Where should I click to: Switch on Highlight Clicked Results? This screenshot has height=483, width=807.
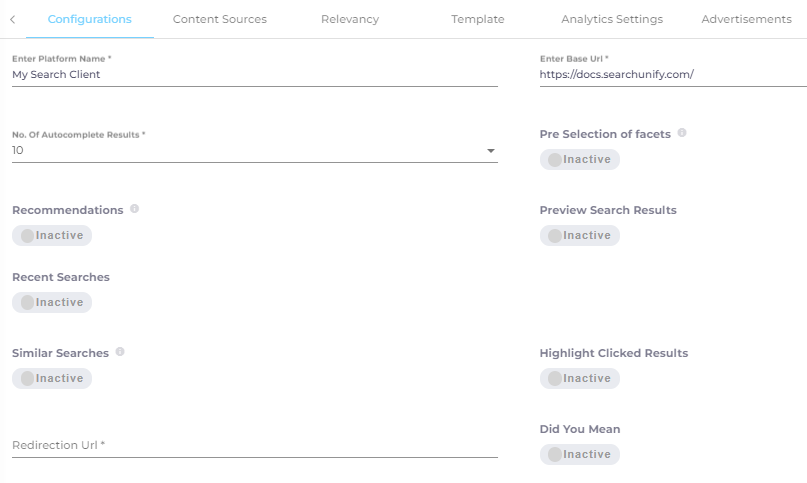(580, 378)
